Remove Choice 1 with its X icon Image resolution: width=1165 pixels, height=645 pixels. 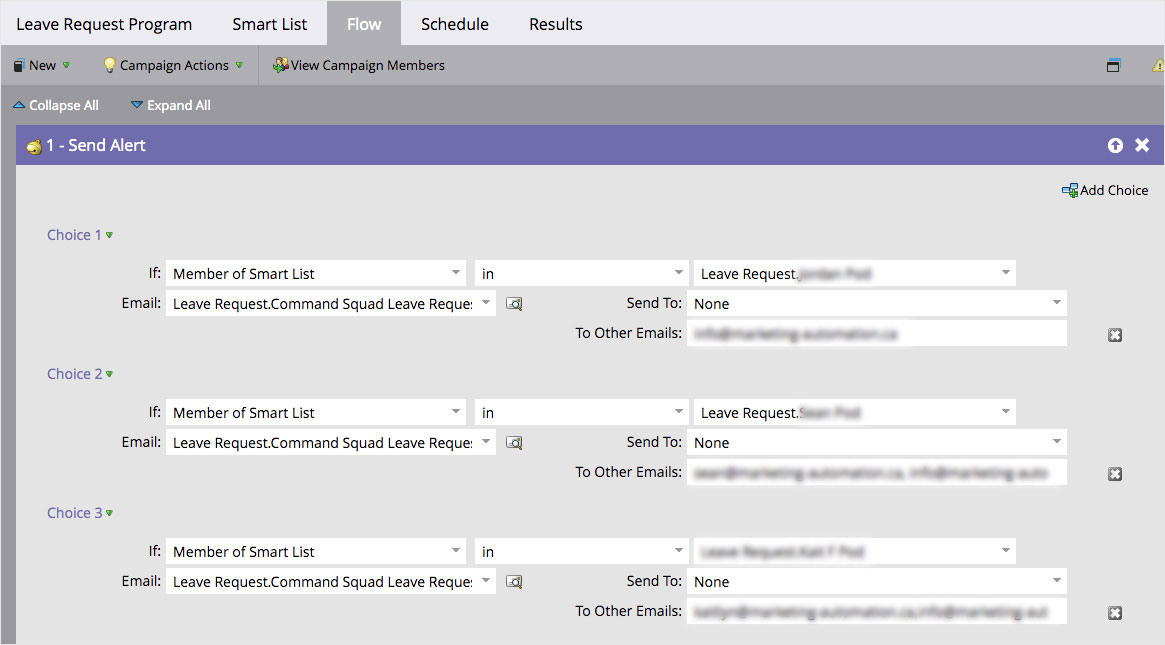1115,335
